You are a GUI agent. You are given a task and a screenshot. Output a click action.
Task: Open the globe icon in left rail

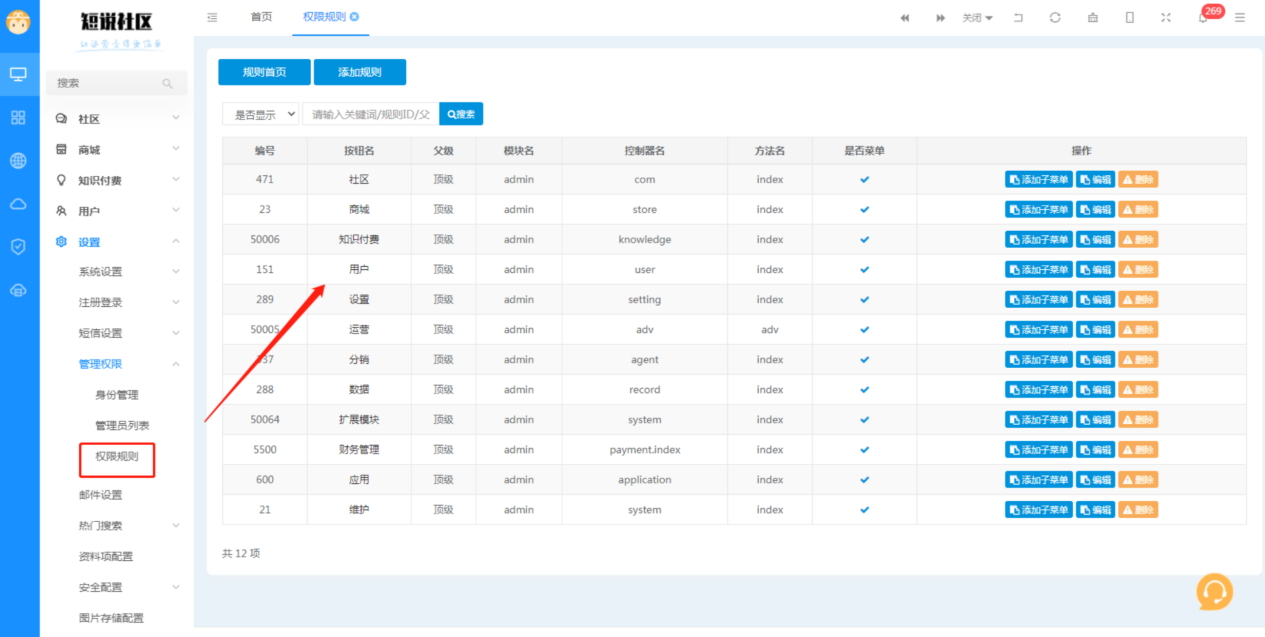(x=18, y=161)
